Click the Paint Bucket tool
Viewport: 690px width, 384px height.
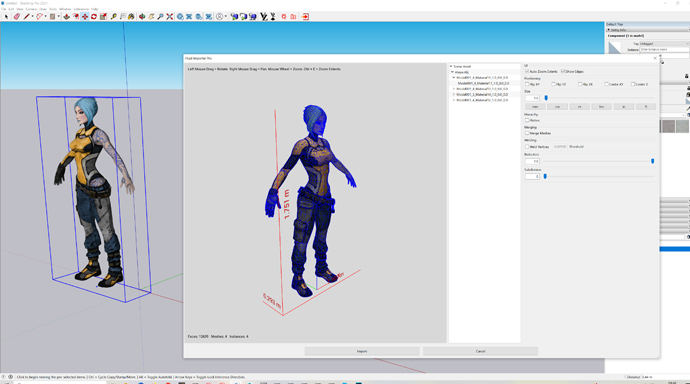(131, 17)
